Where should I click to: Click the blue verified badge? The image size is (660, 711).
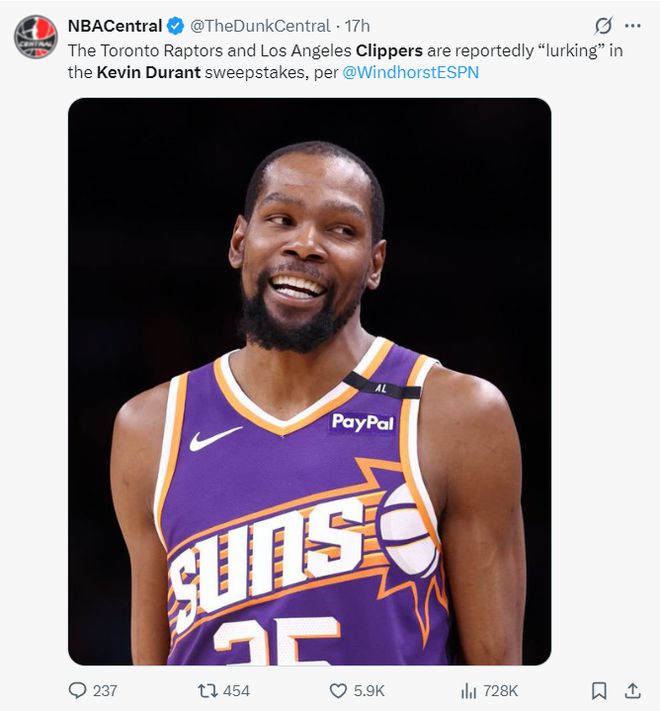pos(176,26)
